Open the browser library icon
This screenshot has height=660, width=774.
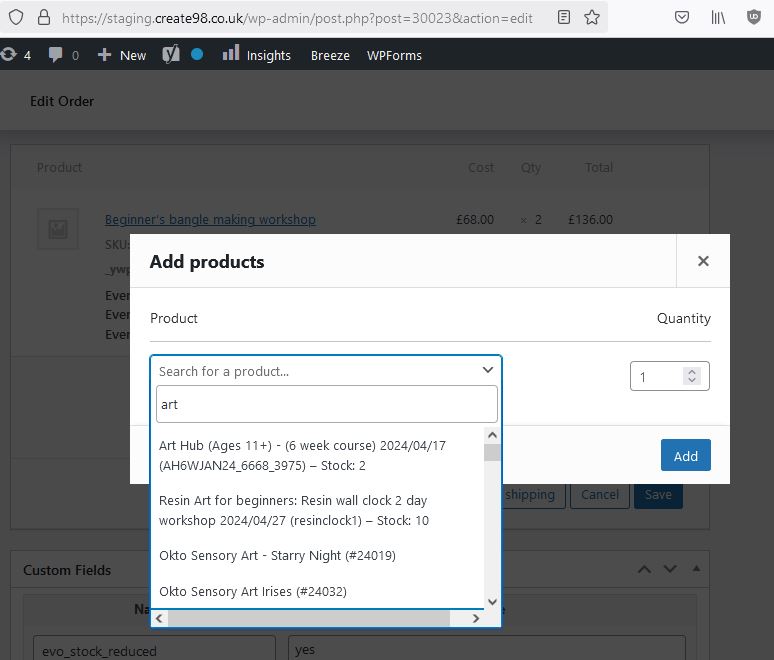click(718, 18)
